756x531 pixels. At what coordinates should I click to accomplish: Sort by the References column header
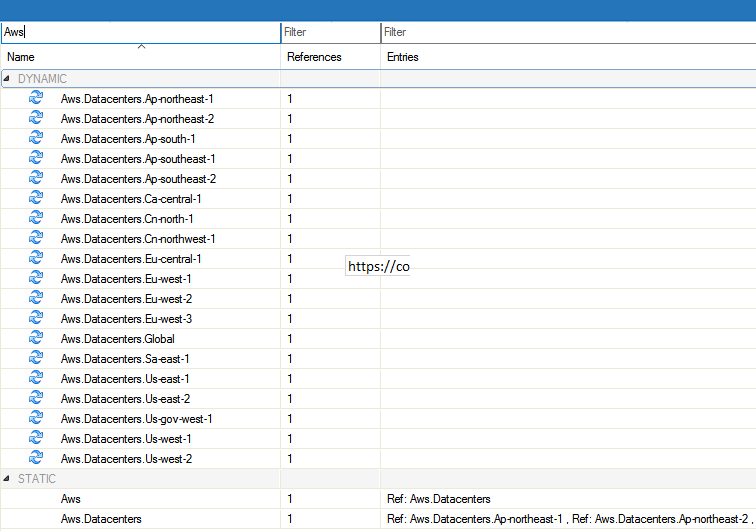[331, 57]
